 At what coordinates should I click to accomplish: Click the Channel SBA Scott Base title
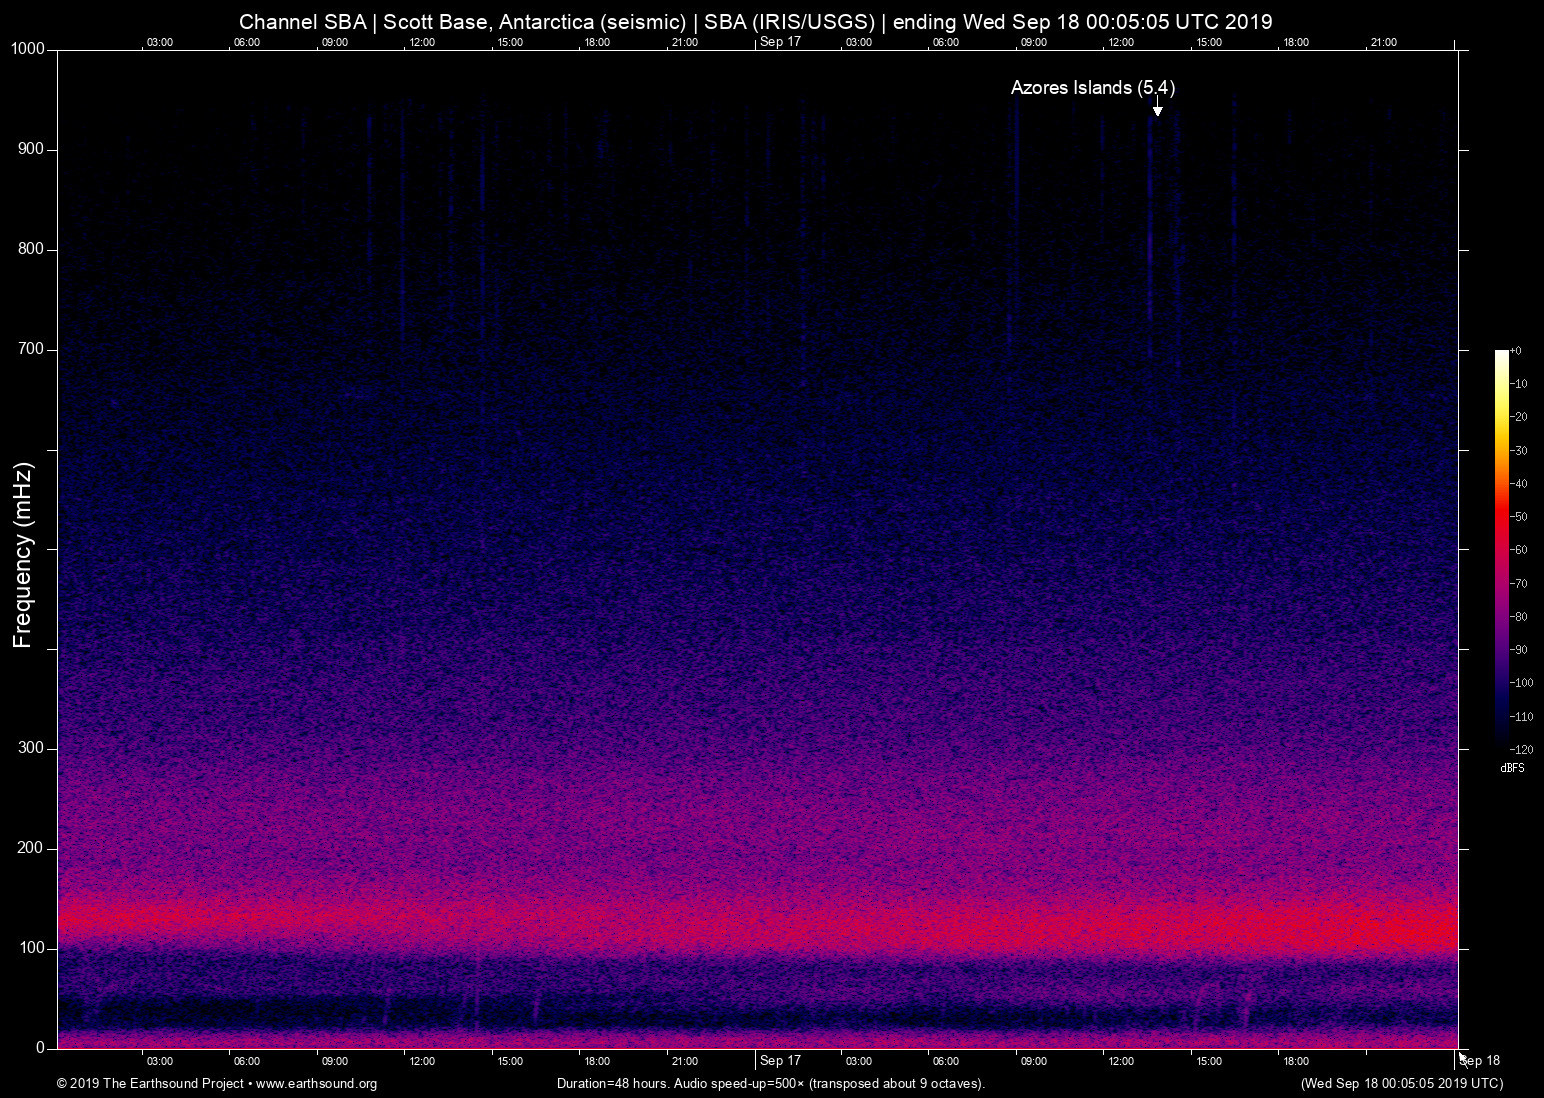[x=755, y=22]
